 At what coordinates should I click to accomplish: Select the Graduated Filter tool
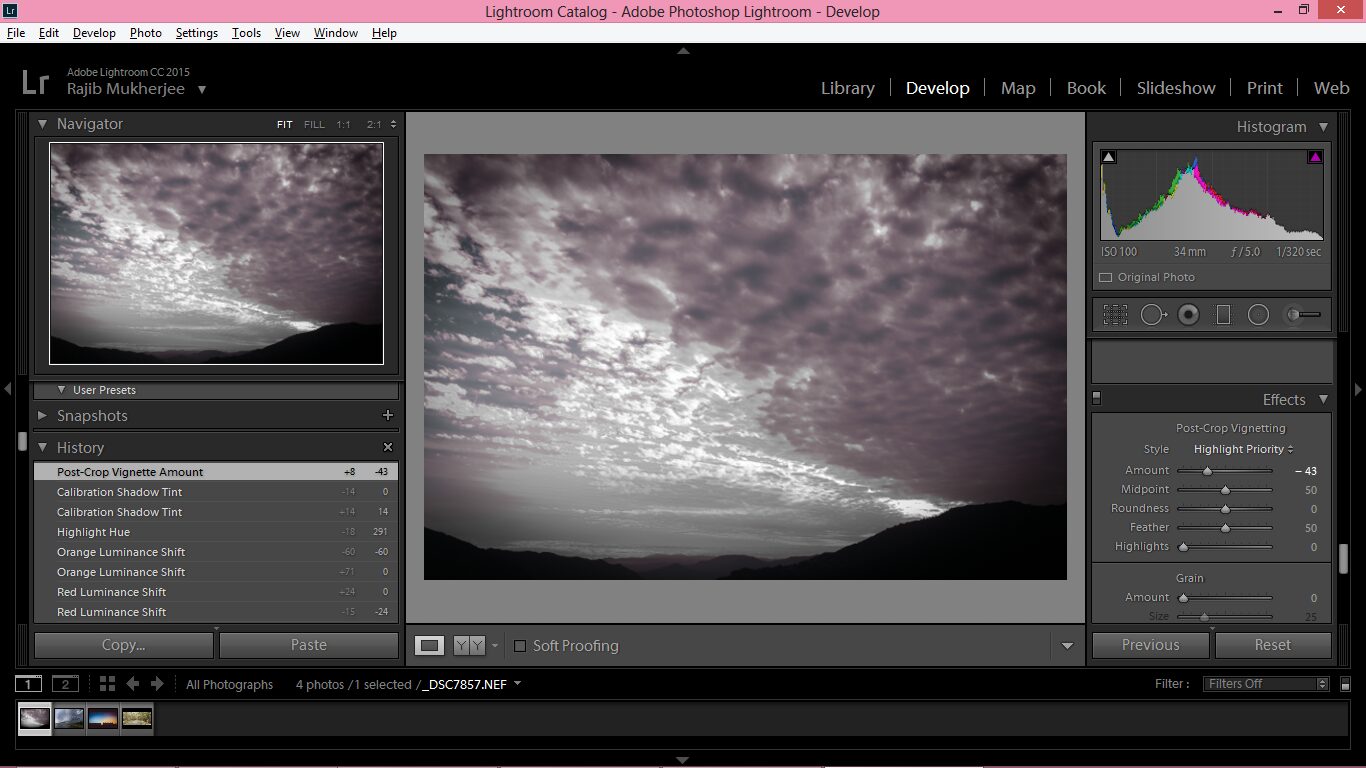[x=1223, y=315]
